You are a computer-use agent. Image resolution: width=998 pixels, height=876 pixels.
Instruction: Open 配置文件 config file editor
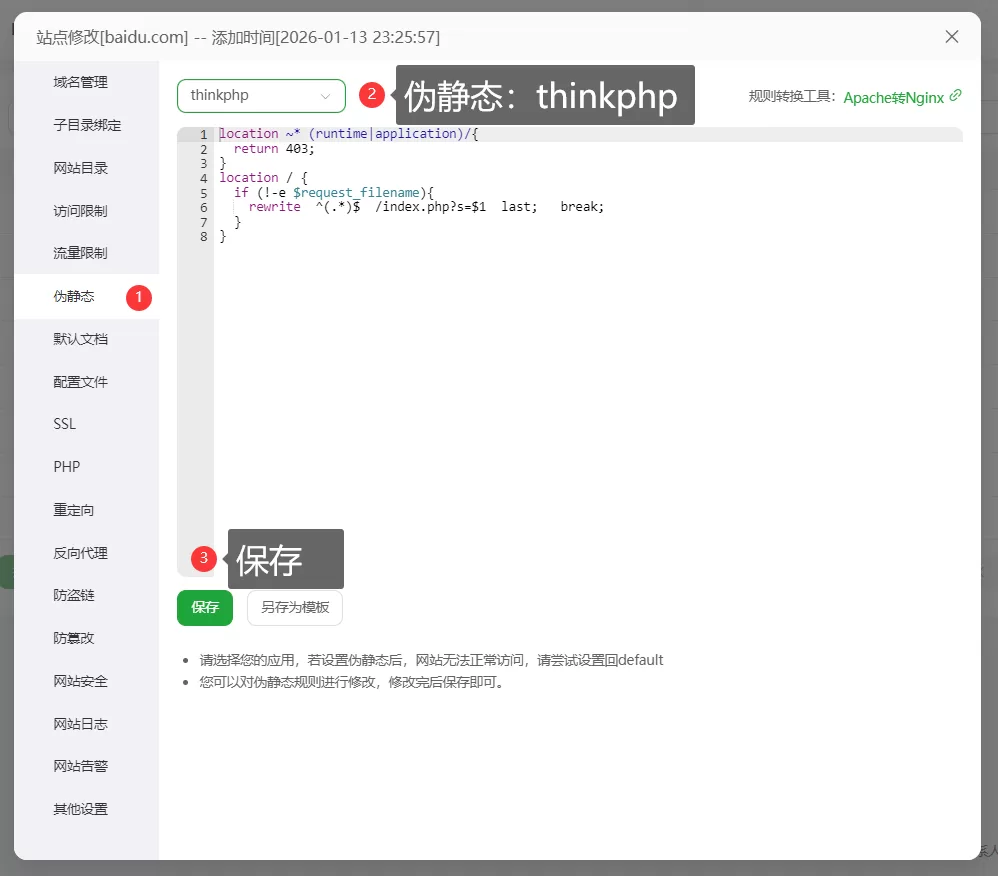(x=80, y=381)
